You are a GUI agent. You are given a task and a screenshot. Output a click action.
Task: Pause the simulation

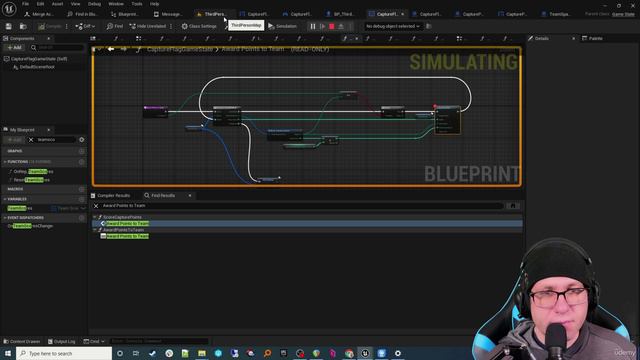click(x=313, y=26)
